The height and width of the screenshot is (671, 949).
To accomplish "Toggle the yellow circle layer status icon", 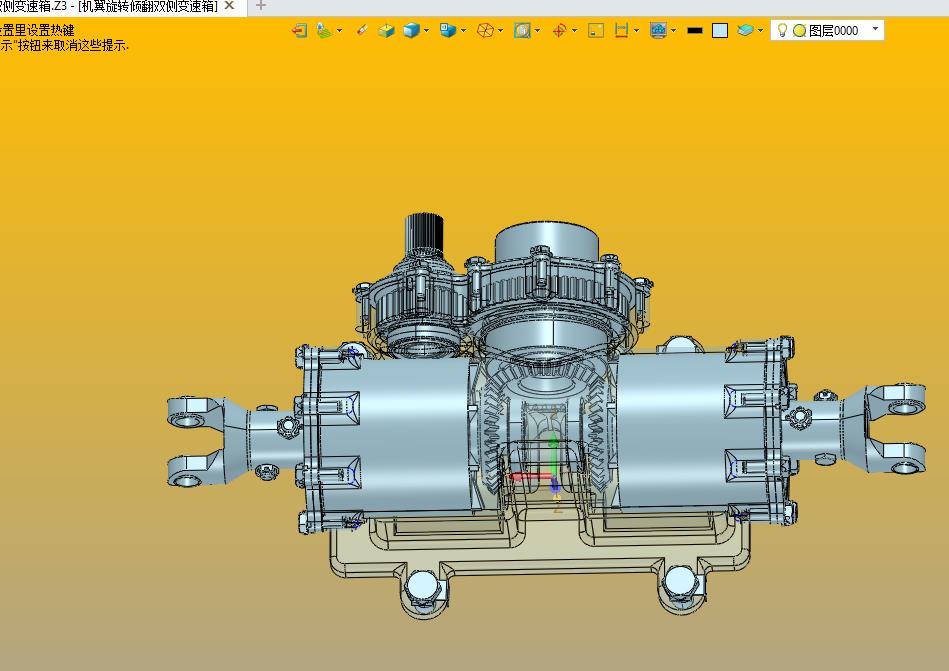I will click(x=799, y=31).
